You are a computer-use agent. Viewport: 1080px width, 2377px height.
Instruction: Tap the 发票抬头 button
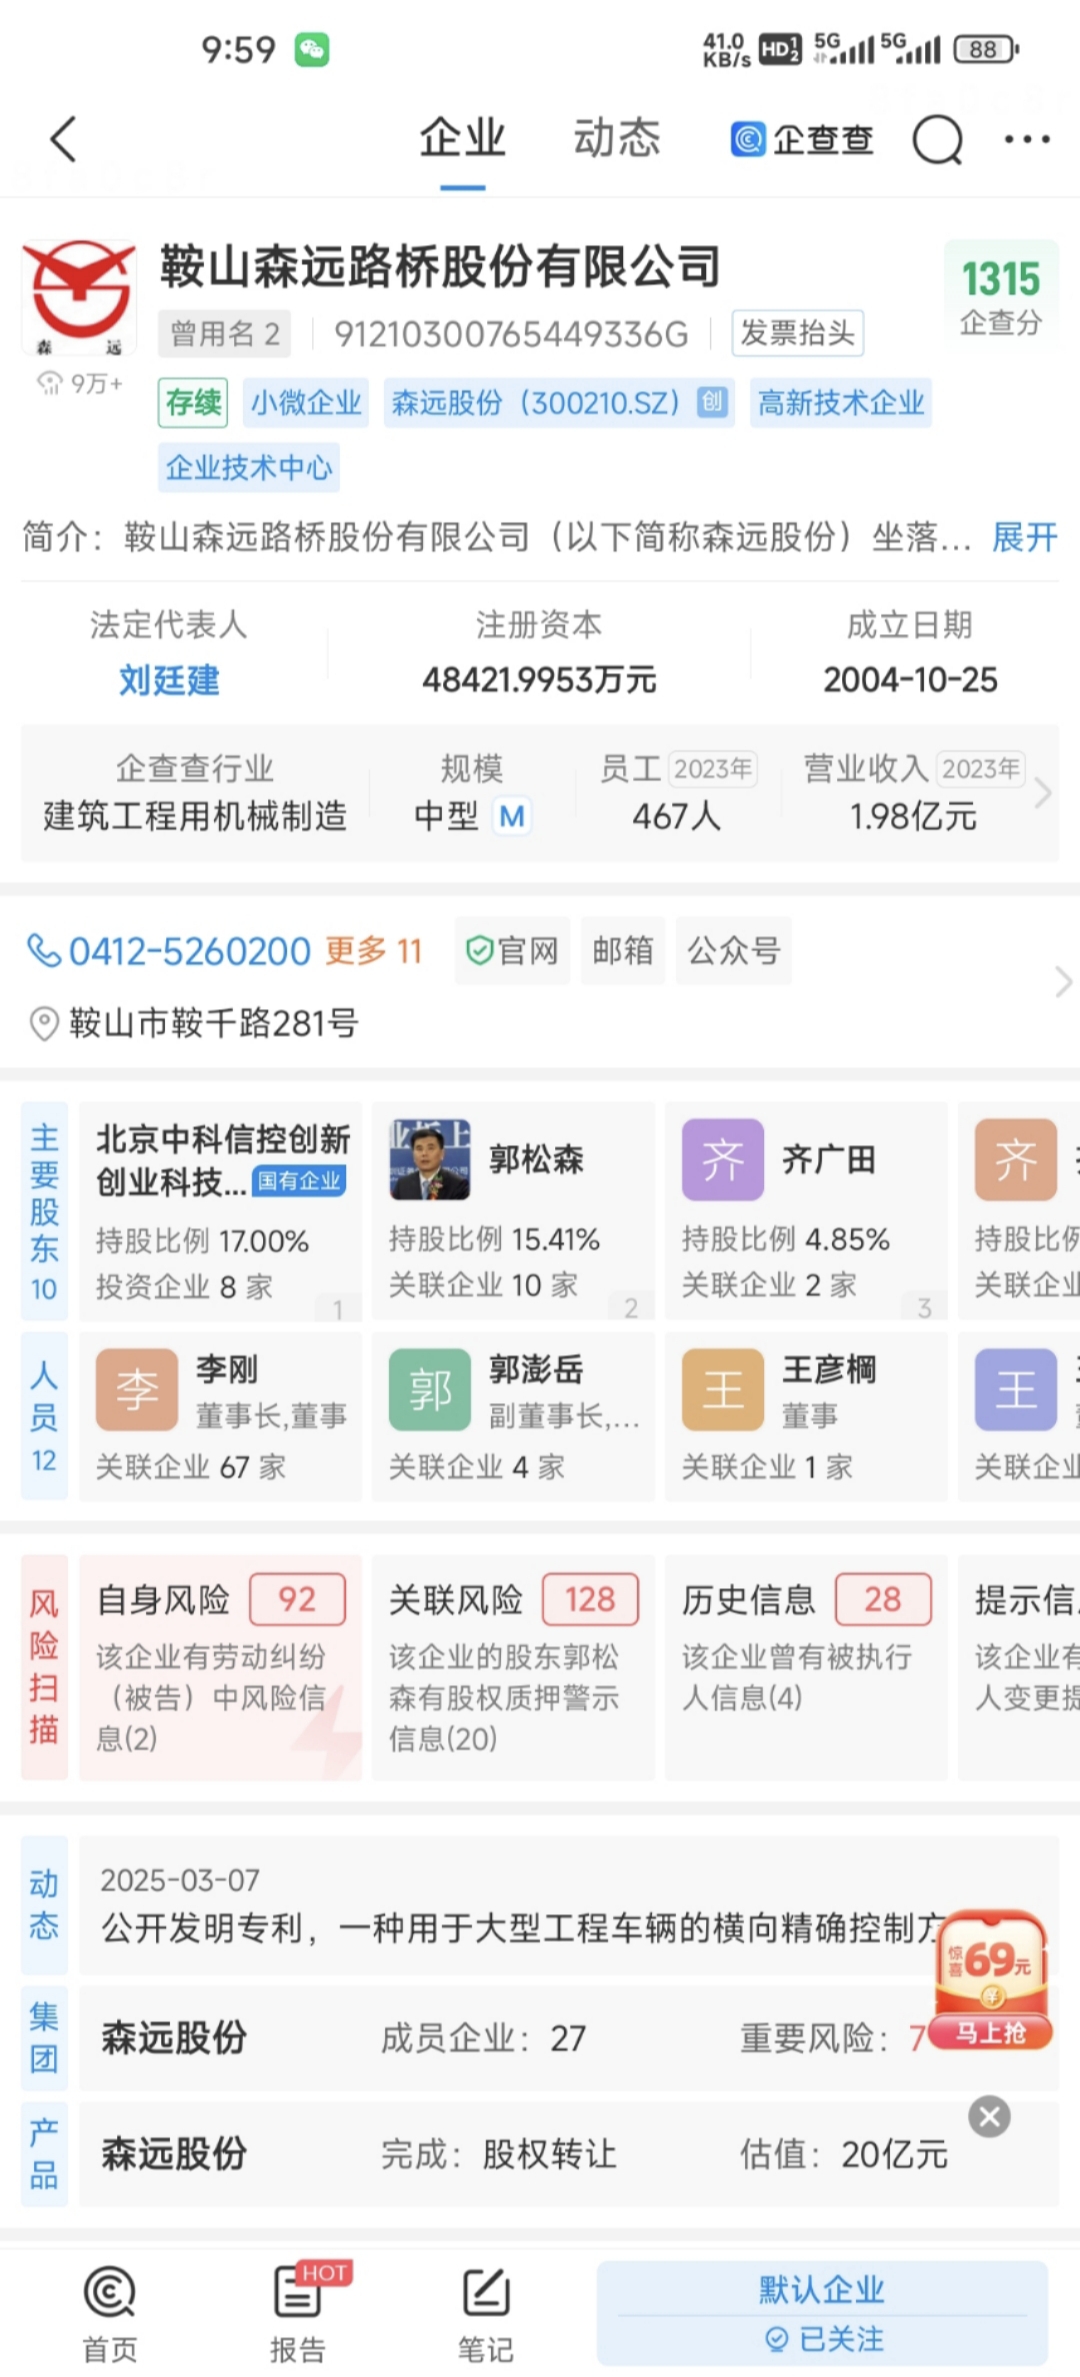tap(798, 333)
